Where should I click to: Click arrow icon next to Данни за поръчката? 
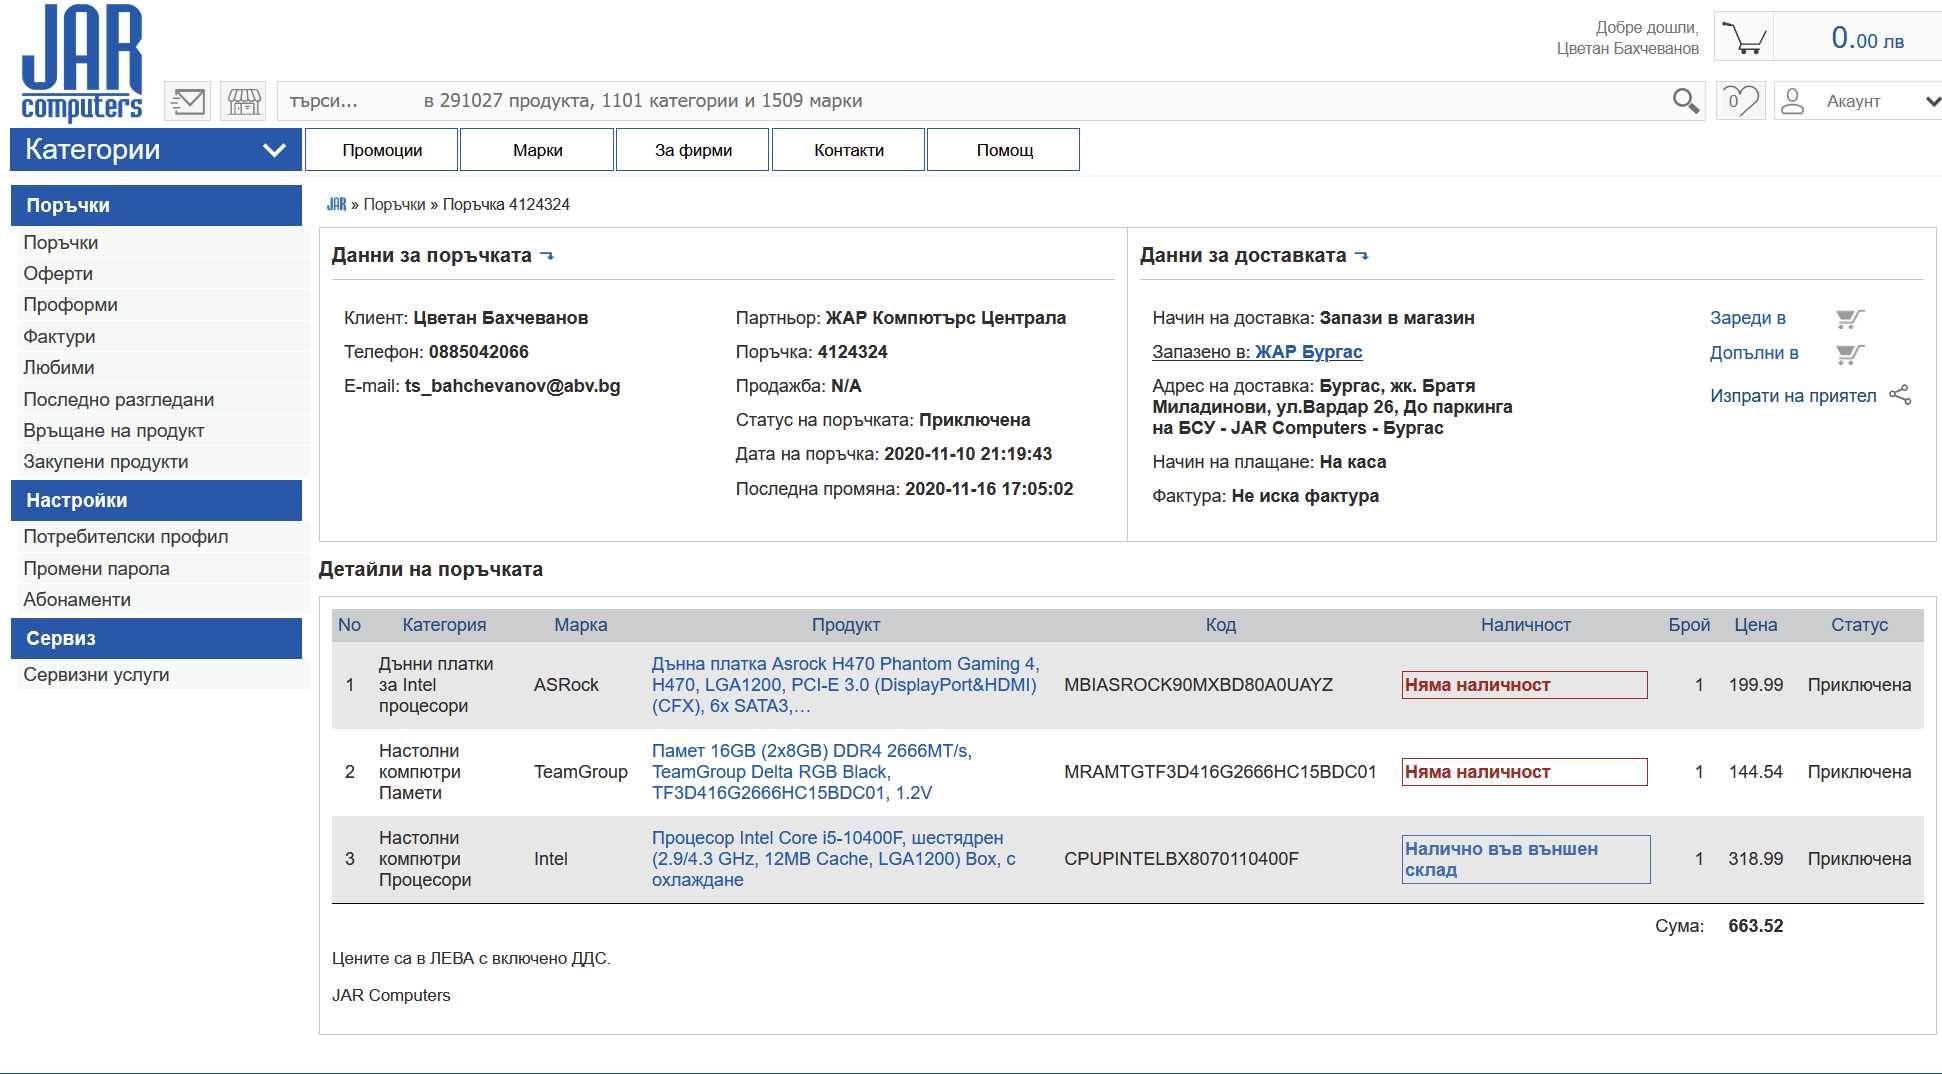546,256
